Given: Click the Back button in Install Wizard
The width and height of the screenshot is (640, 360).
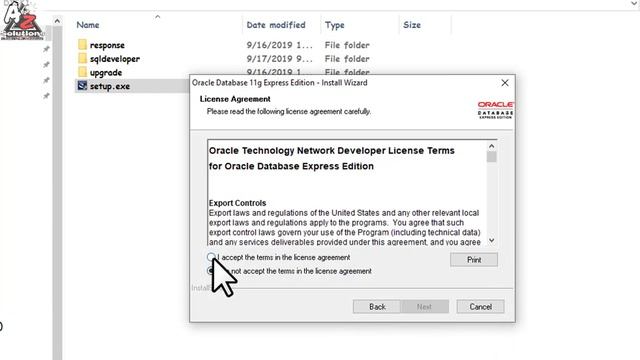Looking at the screenshot, I should pyautogui.click(x=377, y=307).
